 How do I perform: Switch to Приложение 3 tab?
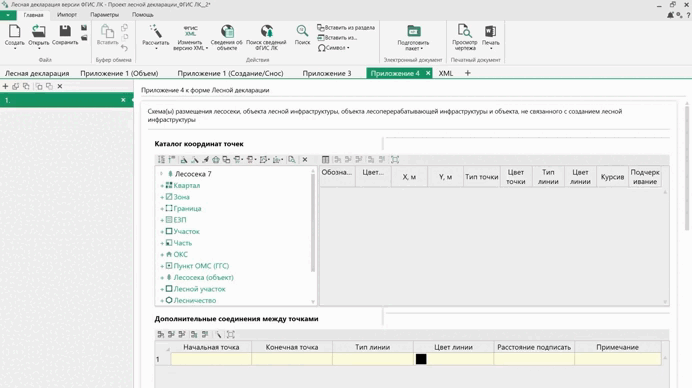coord(327,73)
